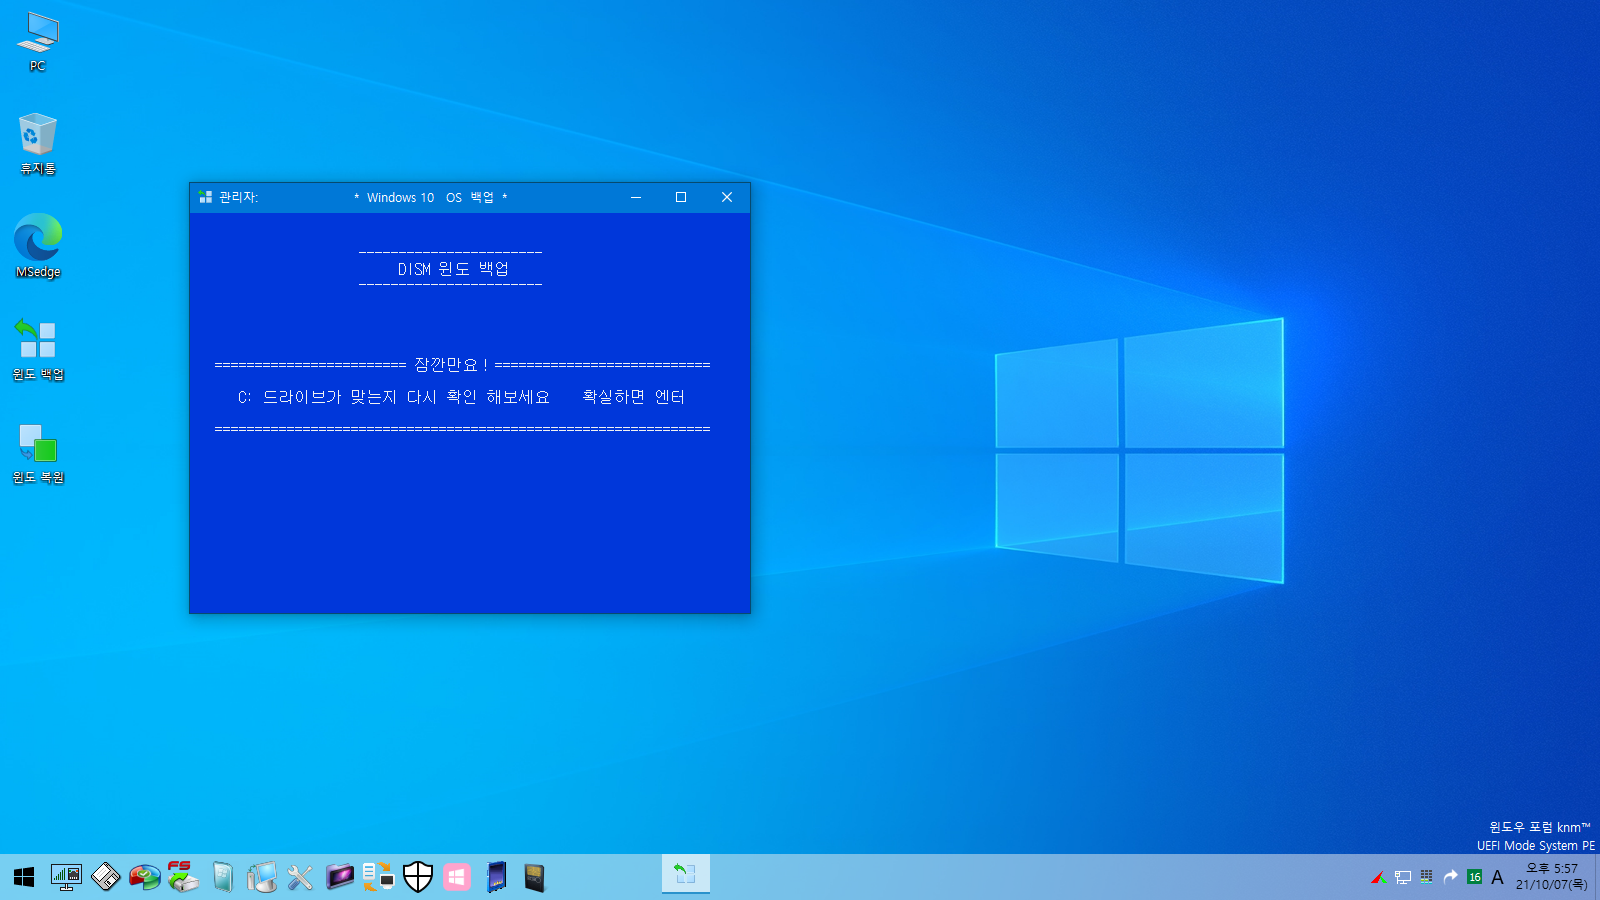Screen dimensions: 1600x900
Task: Click the backup console window system icon
Action: 205,197
